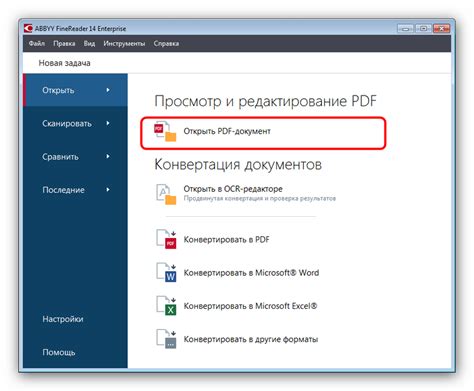Maximize the FineReader window
The image size is (474, 391).
pos(423,29)
